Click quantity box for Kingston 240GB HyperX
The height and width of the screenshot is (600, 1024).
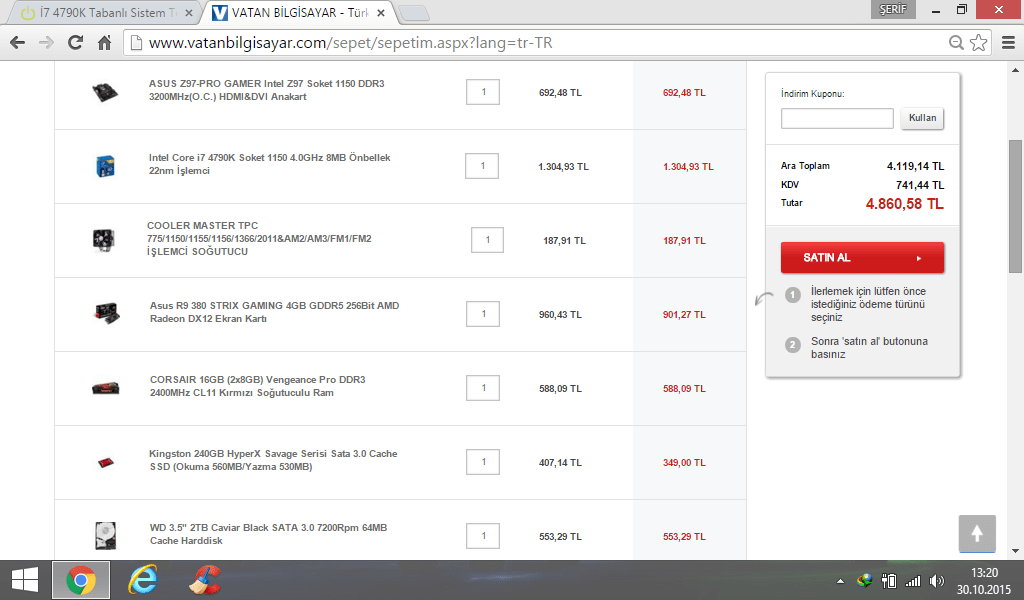point(483,462)
